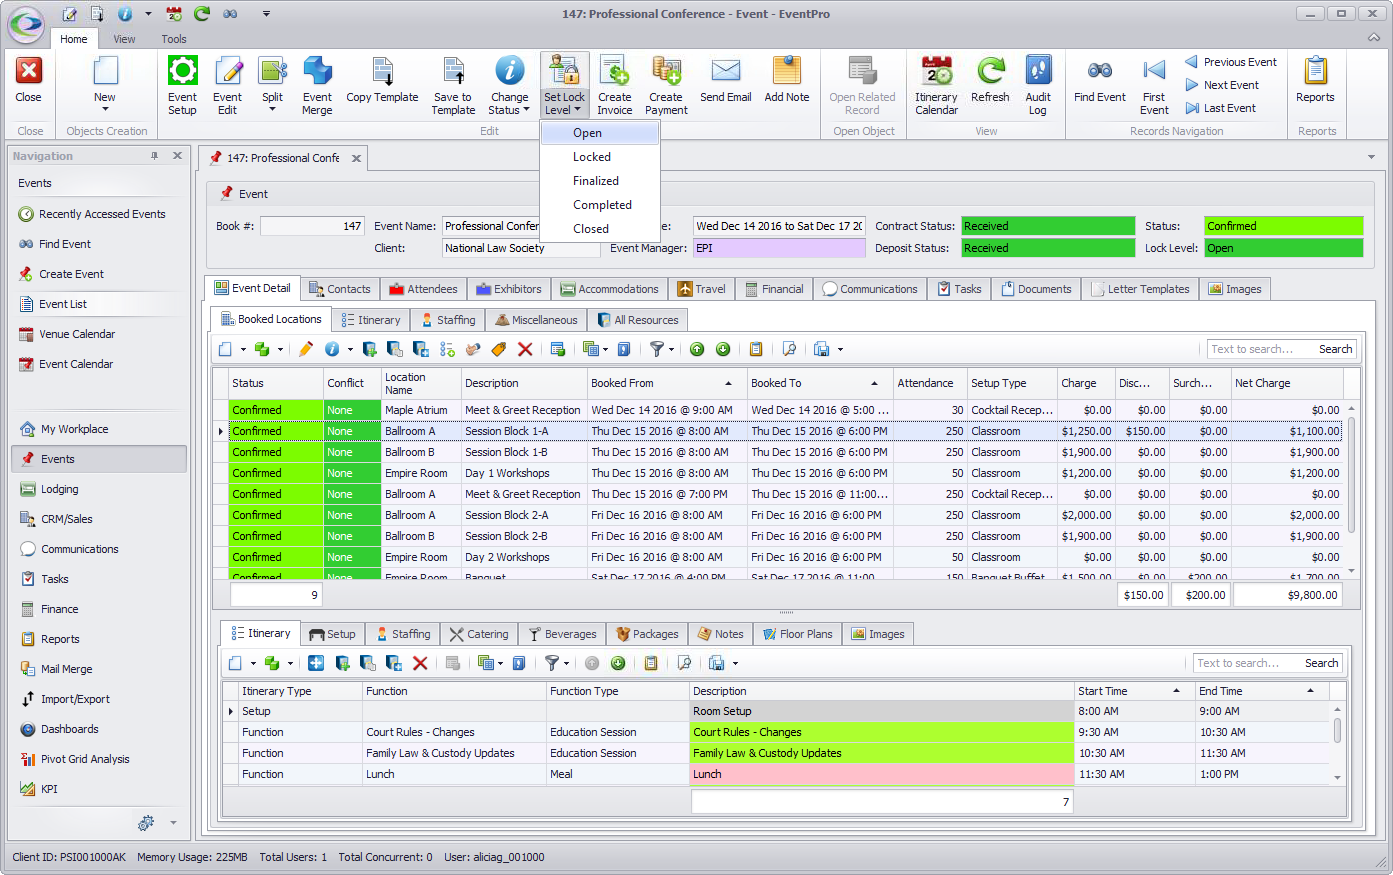Switch to the Attendees tab

423,289
